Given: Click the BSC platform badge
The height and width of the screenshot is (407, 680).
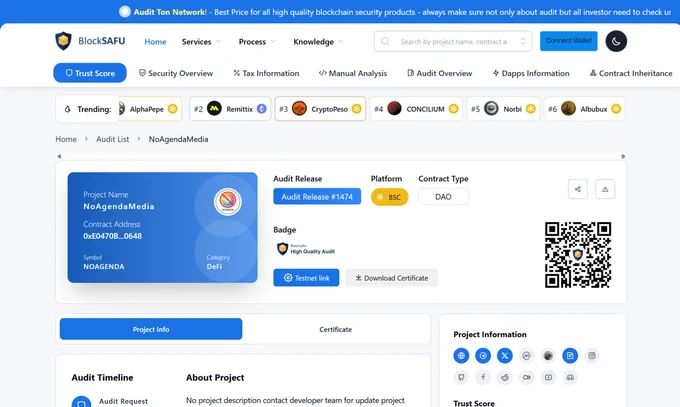Looking at the screenshot, I should point(389,197).
